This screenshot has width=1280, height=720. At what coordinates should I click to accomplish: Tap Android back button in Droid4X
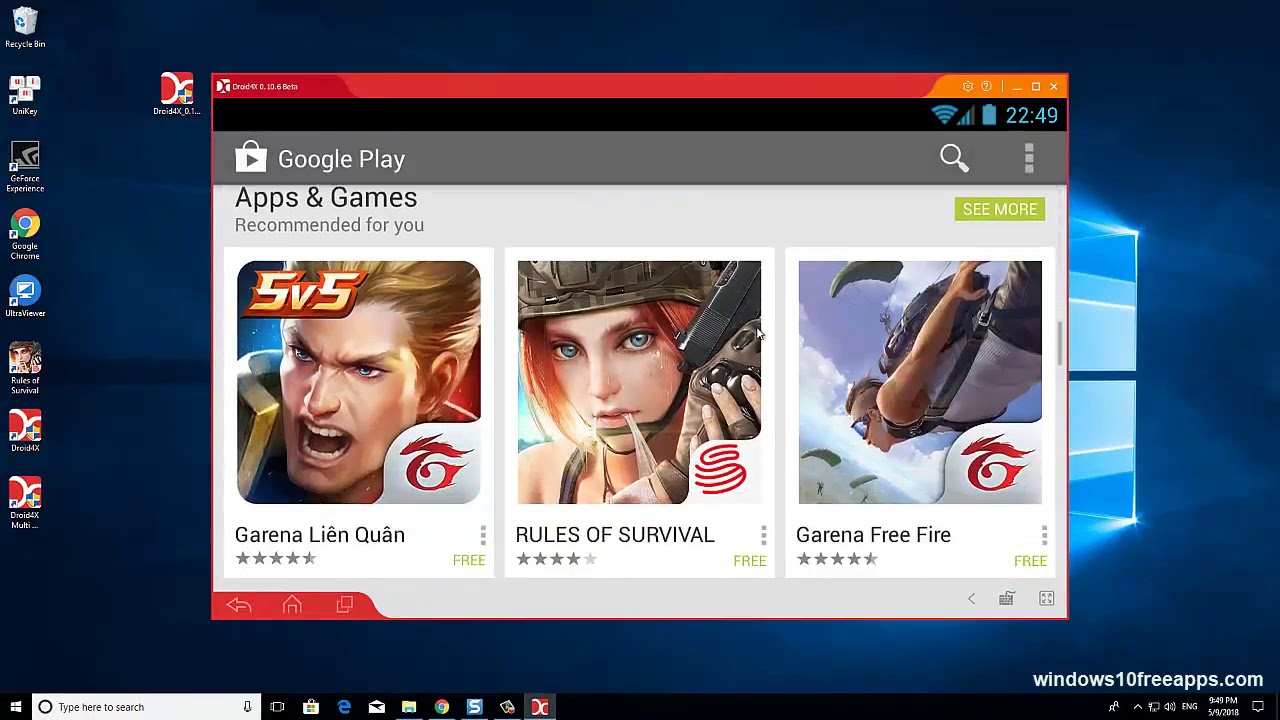[238, 605]
